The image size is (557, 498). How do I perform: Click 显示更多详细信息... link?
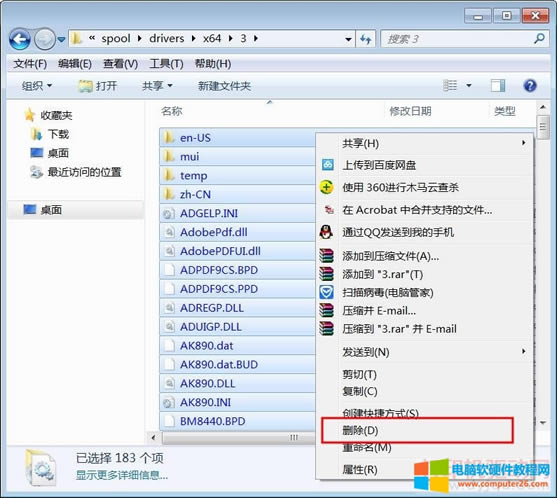[x=122, y=475]
